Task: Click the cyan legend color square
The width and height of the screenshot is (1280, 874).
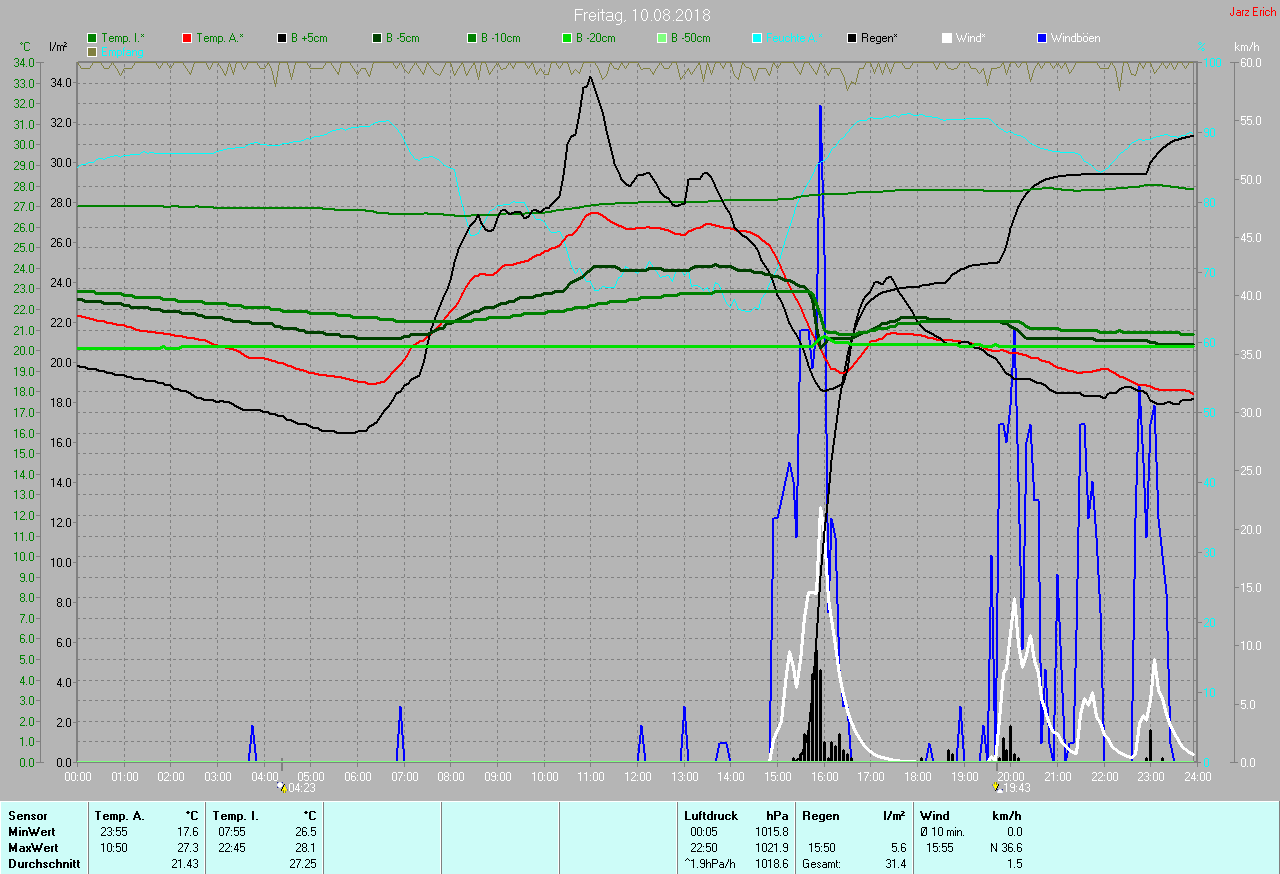Action: point(757,38)
